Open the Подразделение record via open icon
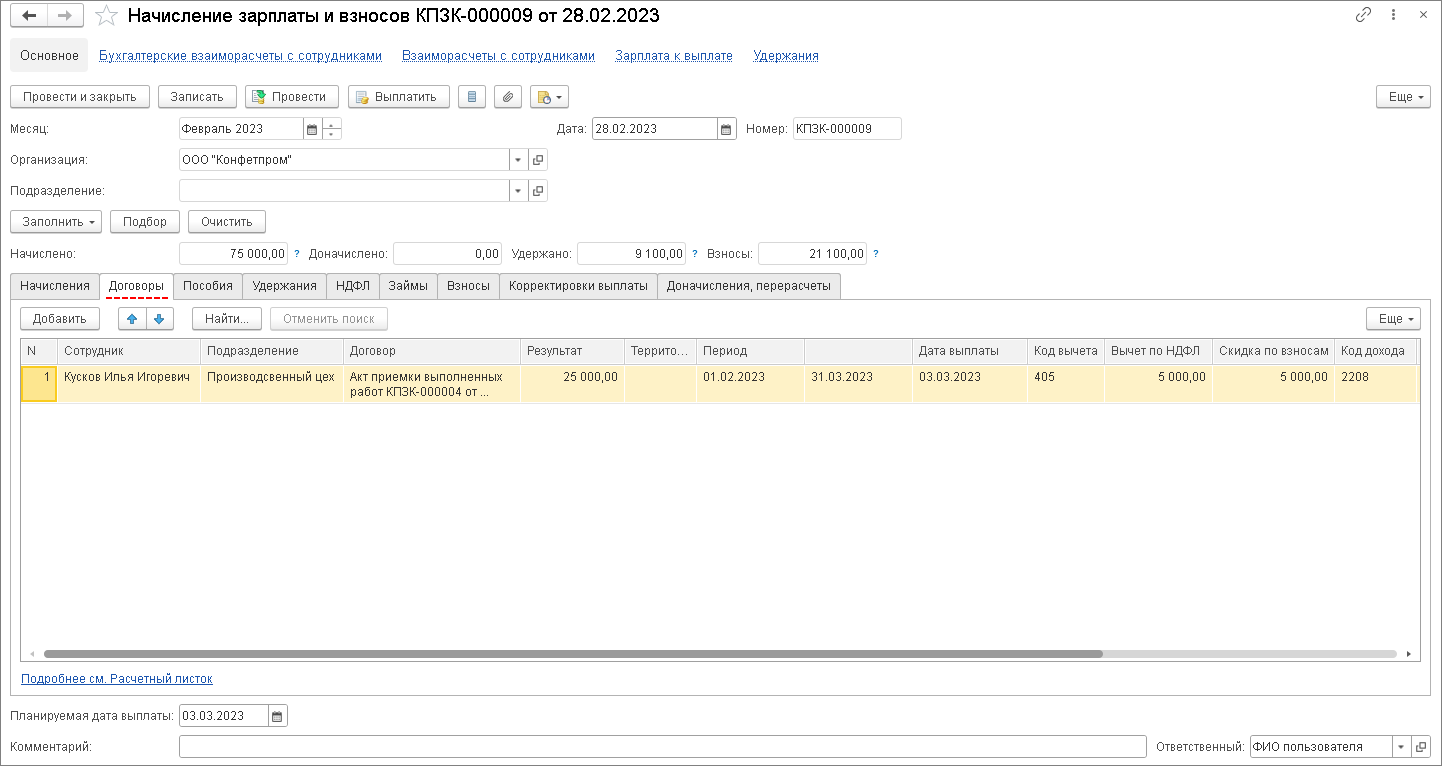Screen dimensions: 1442x766 click(x=538, y=191)
